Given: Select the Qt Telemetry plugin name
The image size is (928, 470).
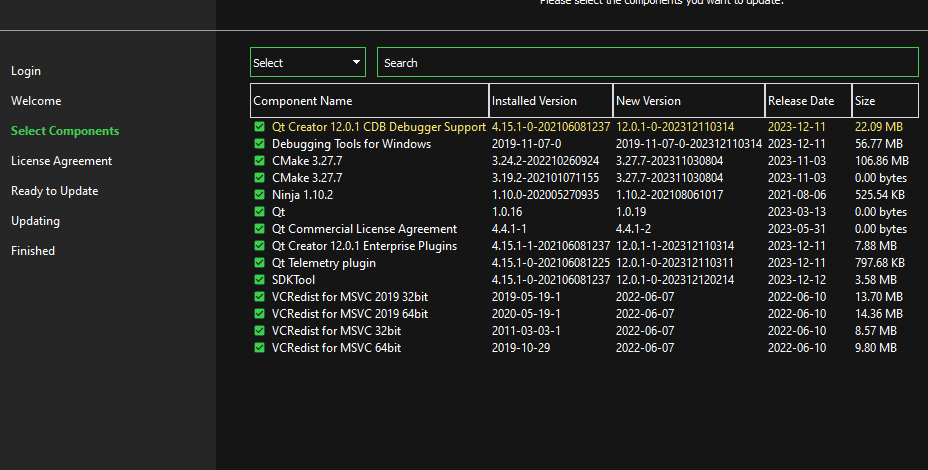Looking at the screenshot, I should coord(324,263).
